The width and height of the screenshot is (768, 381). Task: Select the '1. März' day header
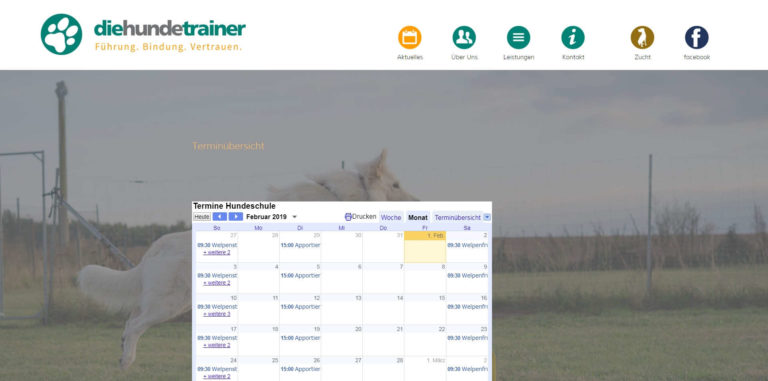[435, 360]
